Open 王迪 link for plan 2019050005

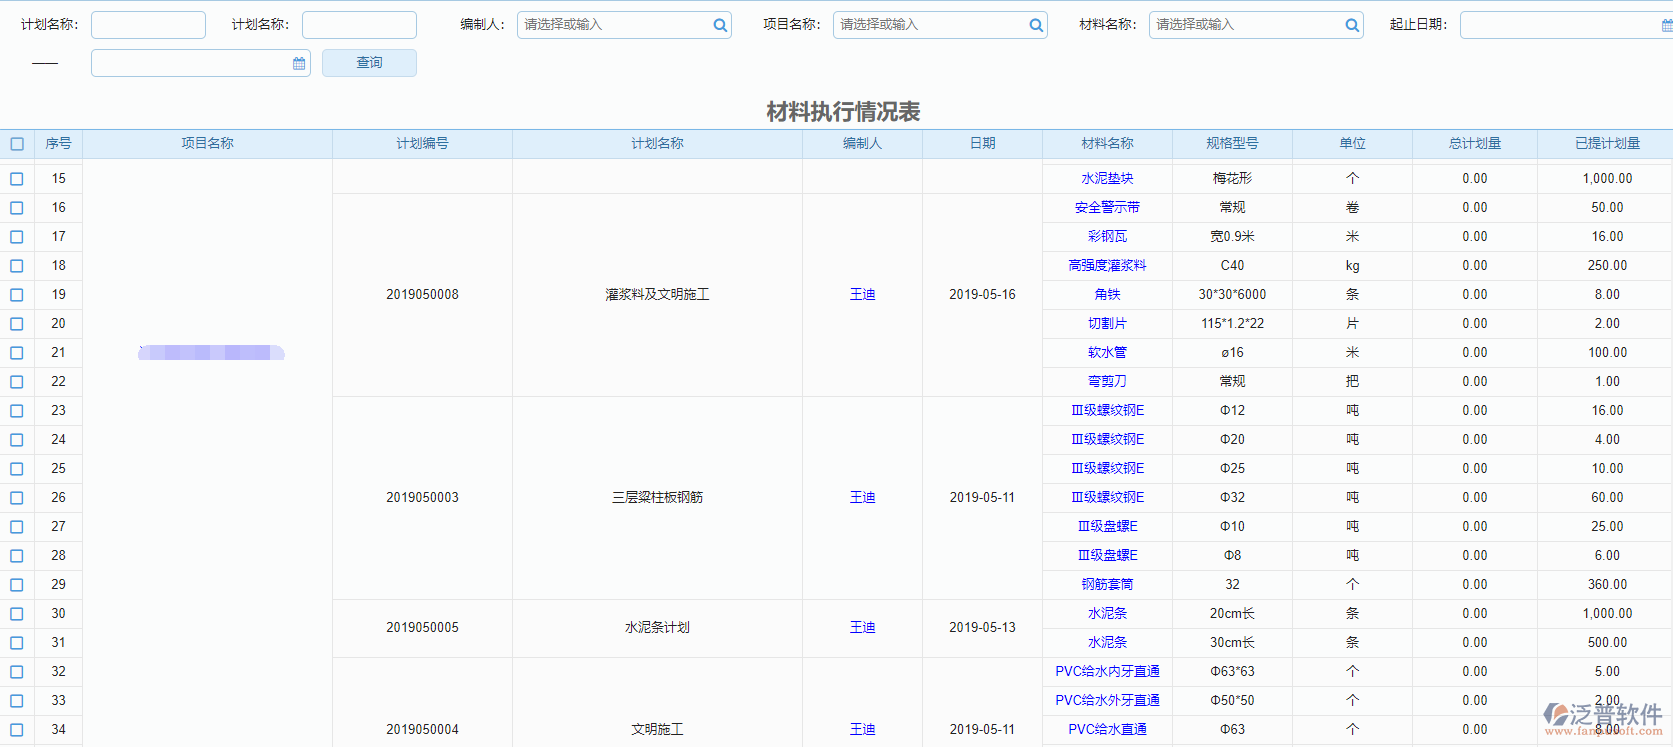[x=862, y=628]
